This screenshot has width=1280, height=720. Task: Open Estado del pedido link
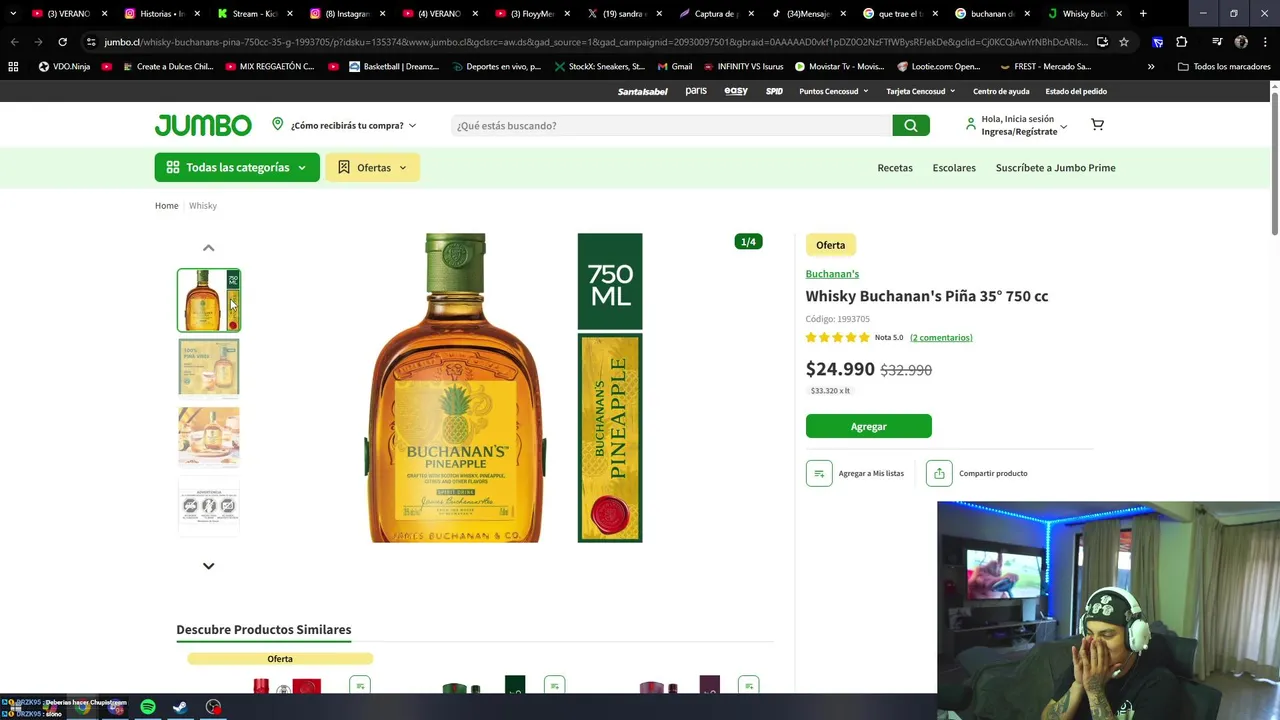[x=1076, y=91]
